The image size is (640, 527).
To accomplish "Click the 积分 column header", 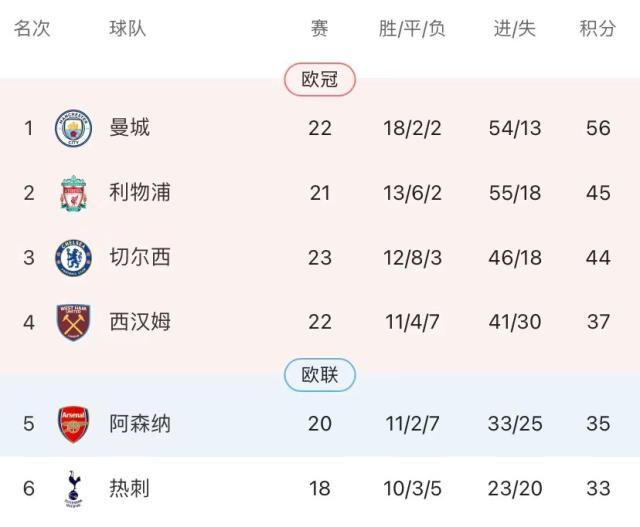I will (597, 29).
